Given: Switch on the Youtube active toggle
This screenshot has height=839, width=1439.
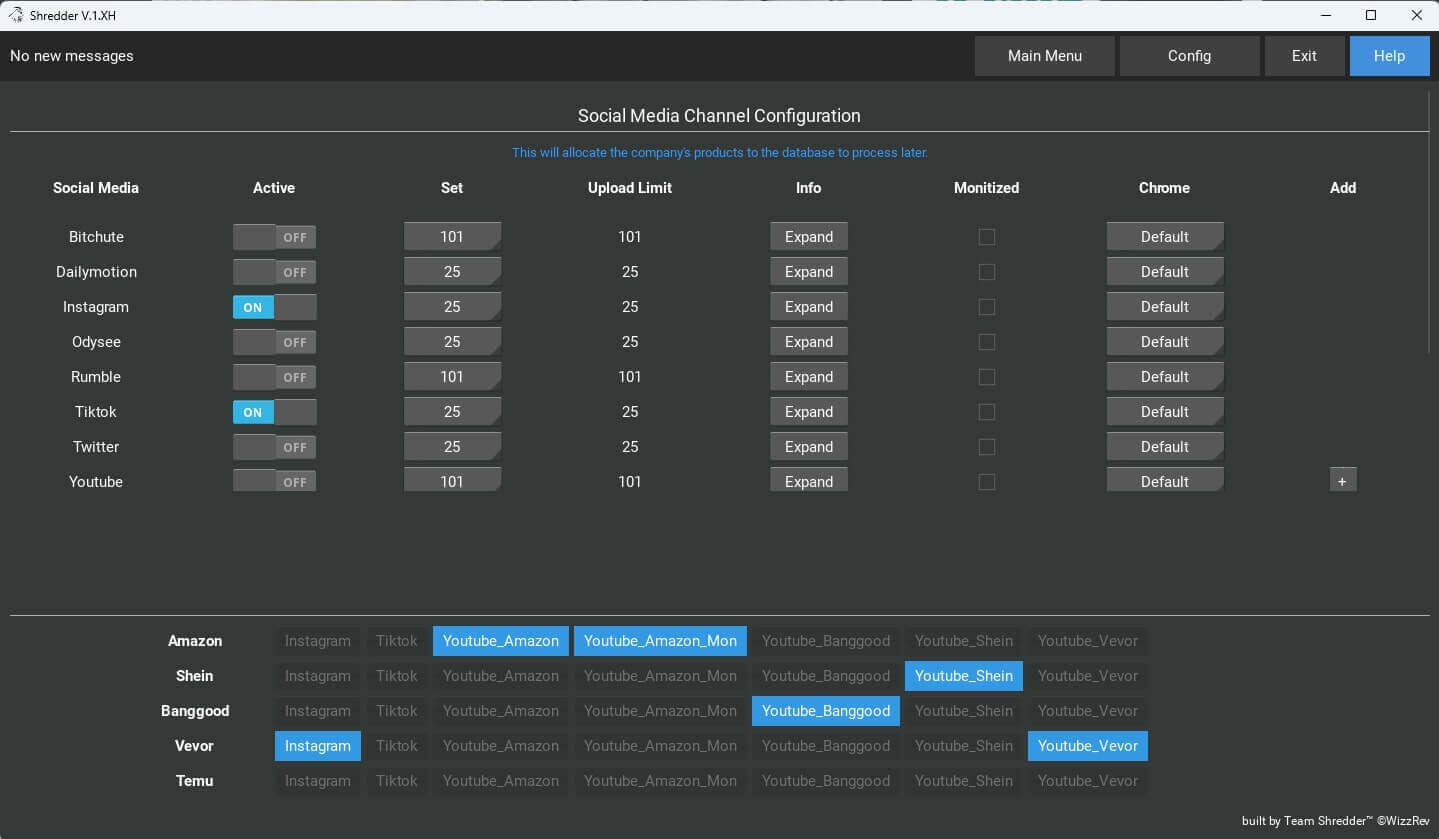Looking at the screenshot, I should click(274, 481).
